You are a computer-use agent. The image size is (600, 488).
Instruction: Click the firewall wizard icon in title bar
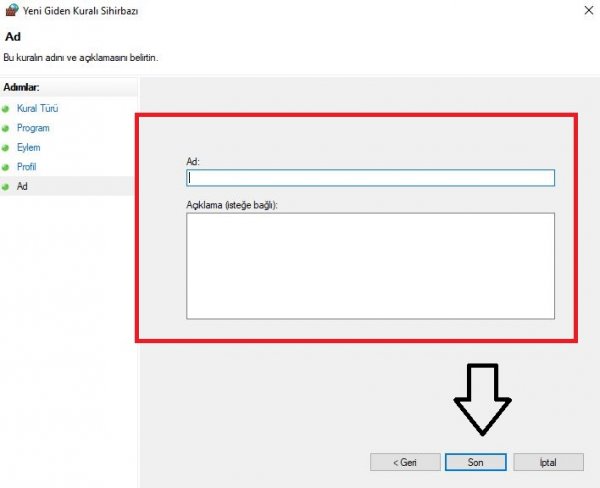12,11
